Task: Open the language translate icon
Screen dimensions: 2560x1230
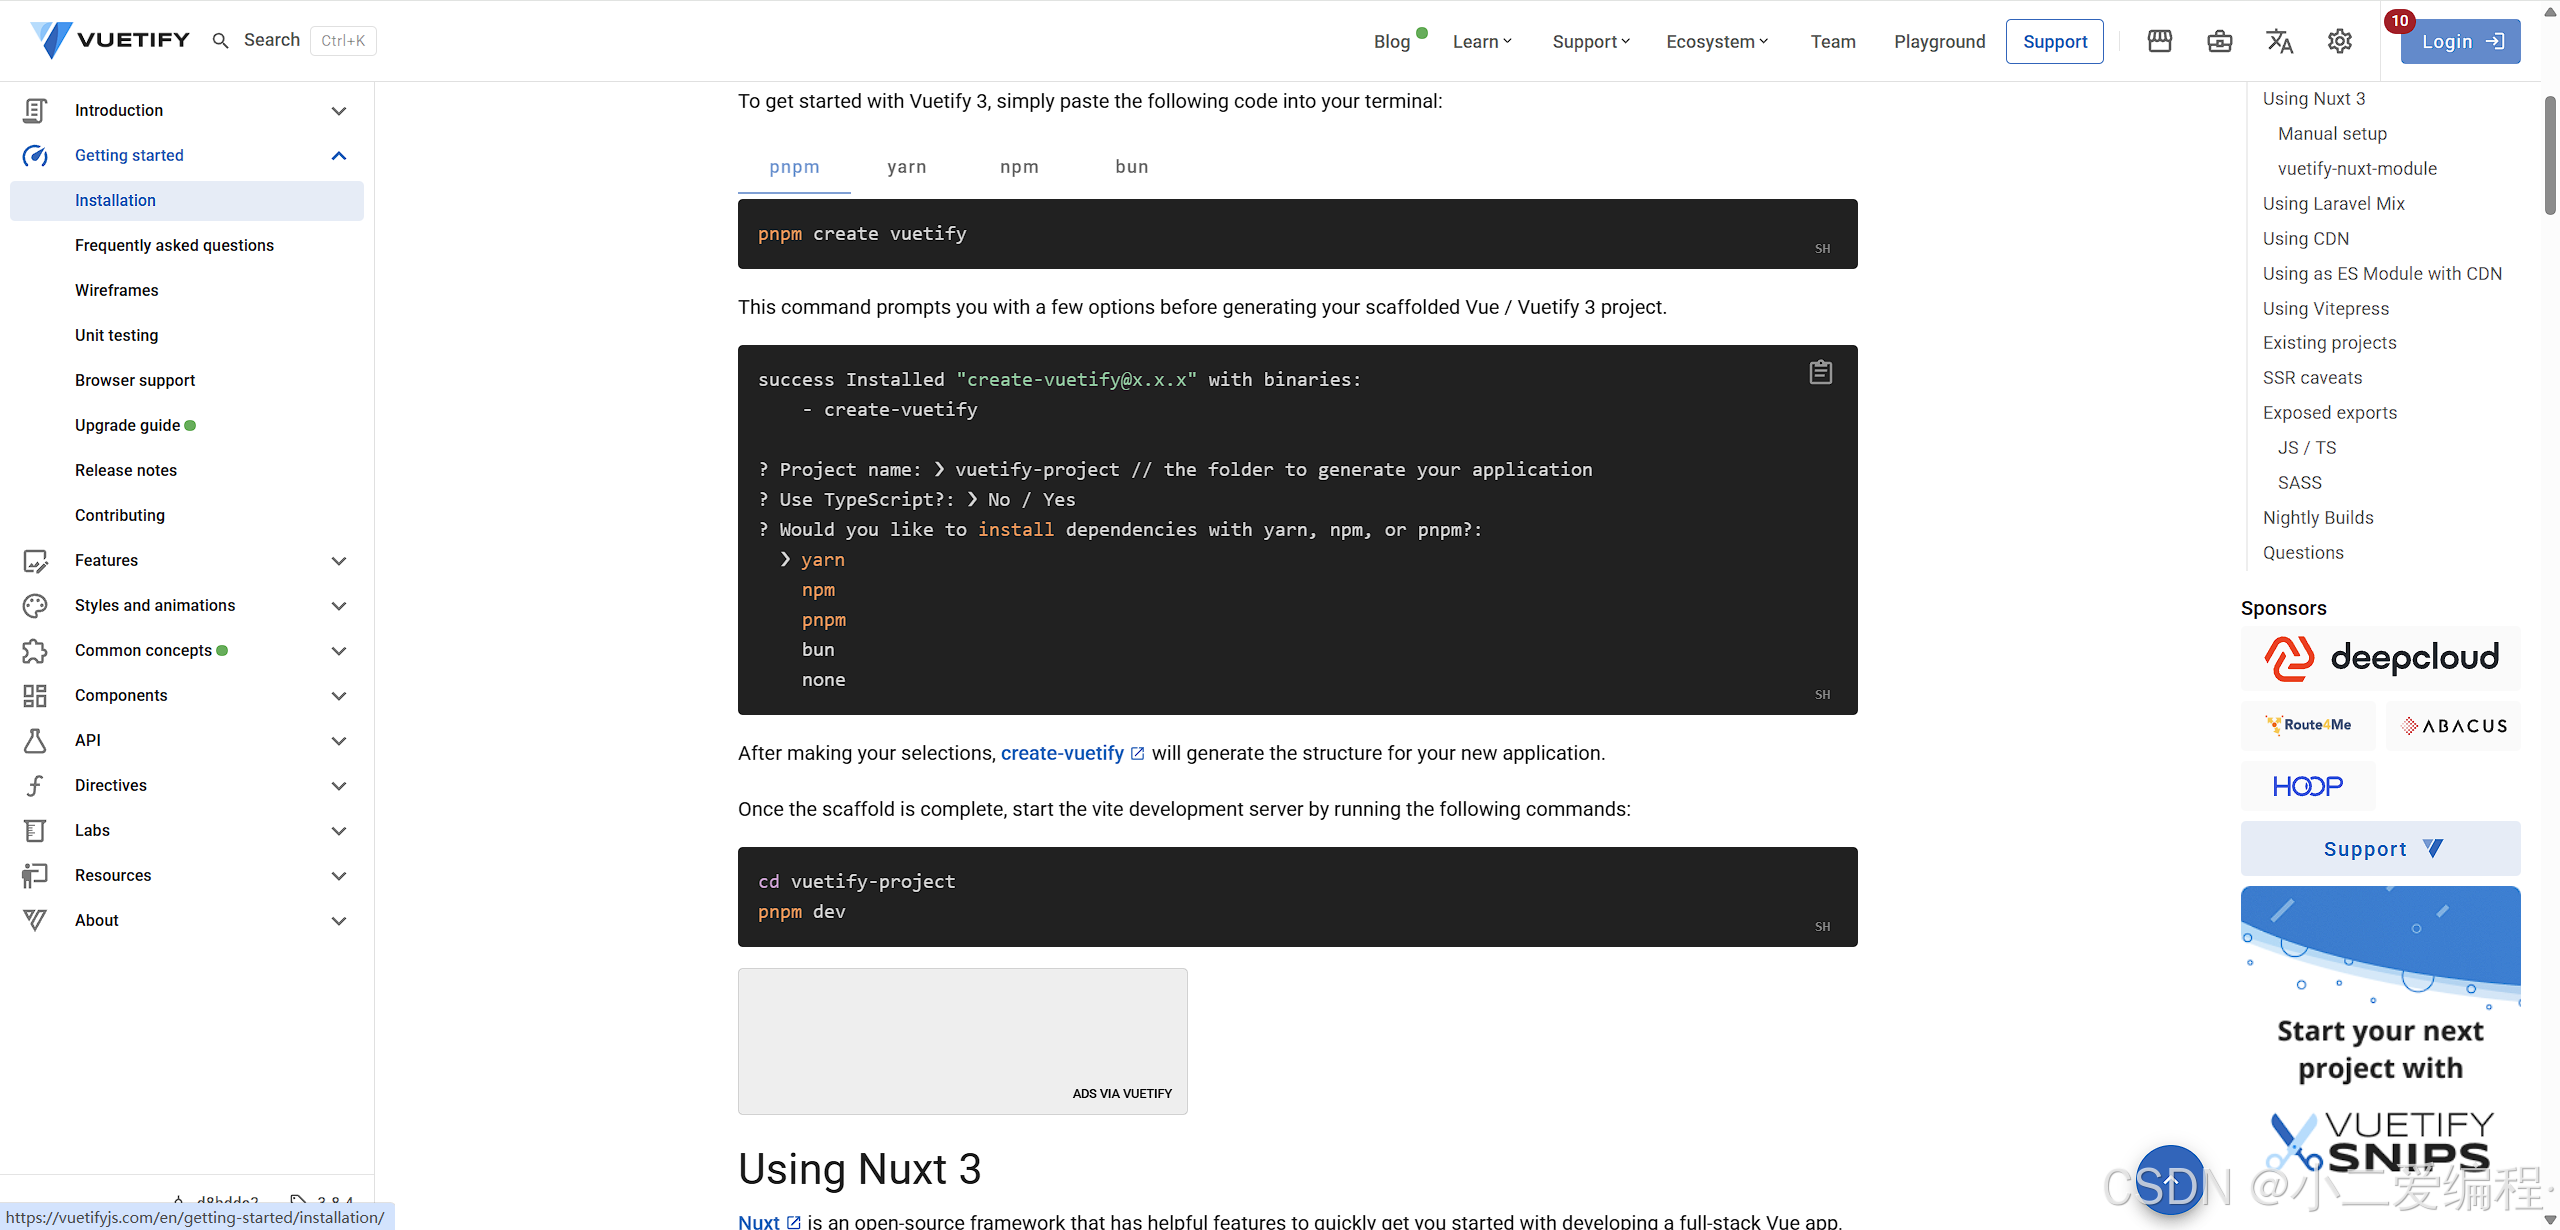Action: pyautogui.click(x=2280, y=41)
